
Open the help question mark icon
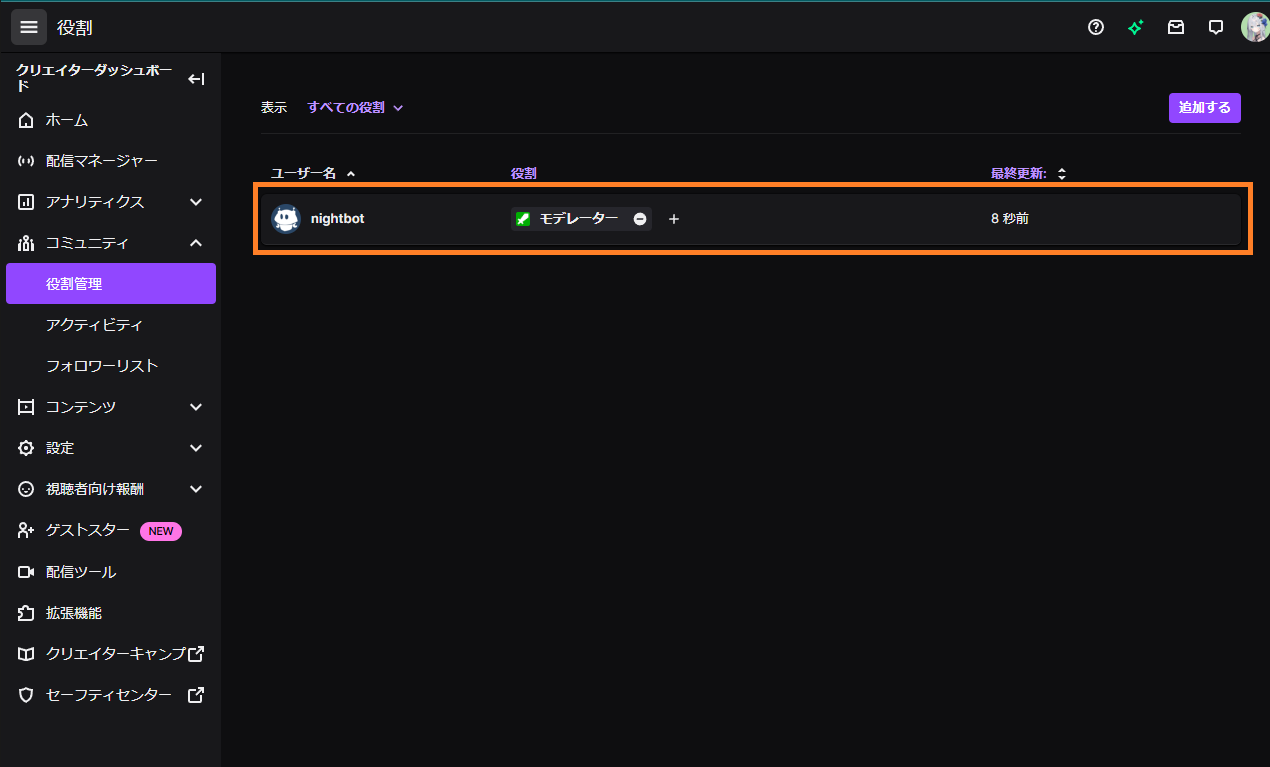[1096, 27]
